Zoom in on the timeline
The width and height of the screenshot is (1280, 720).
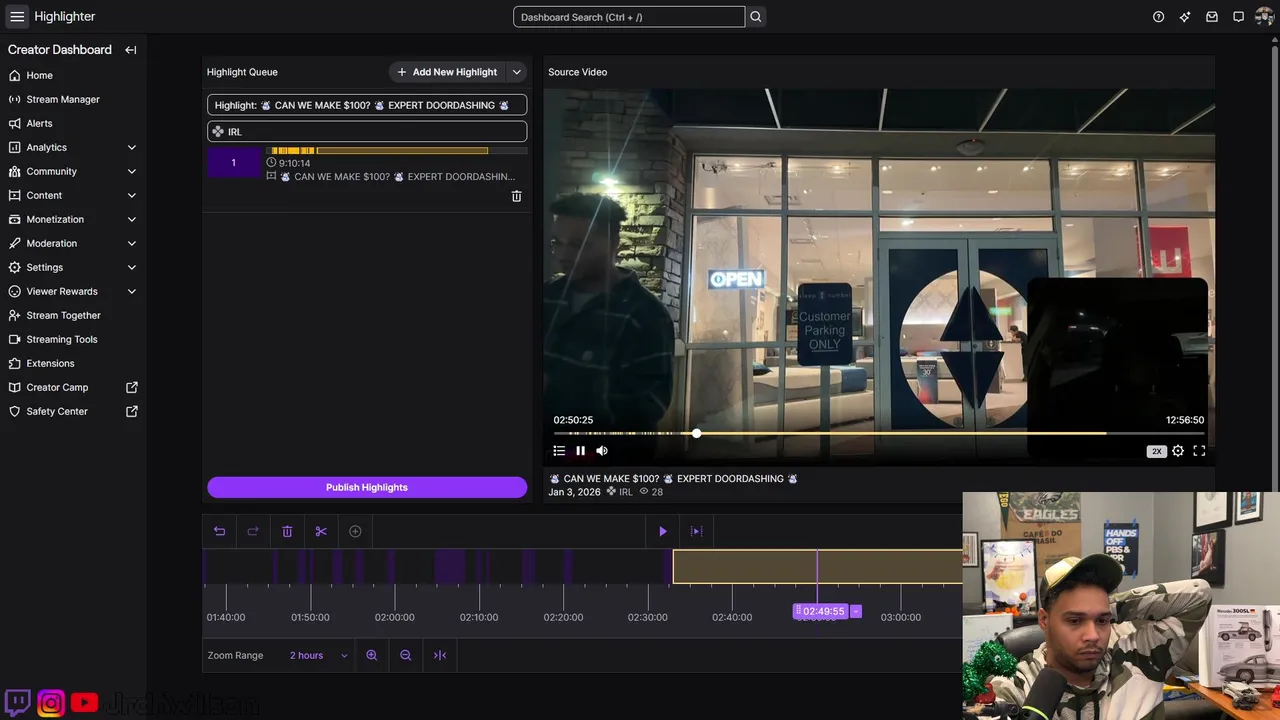point(372,655)
